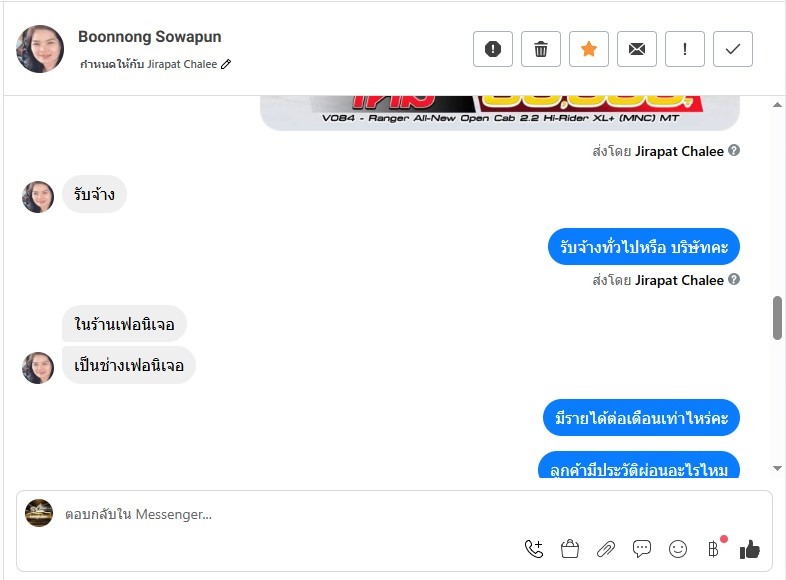Start a call with phone plus icon

[x=534, y=549]
